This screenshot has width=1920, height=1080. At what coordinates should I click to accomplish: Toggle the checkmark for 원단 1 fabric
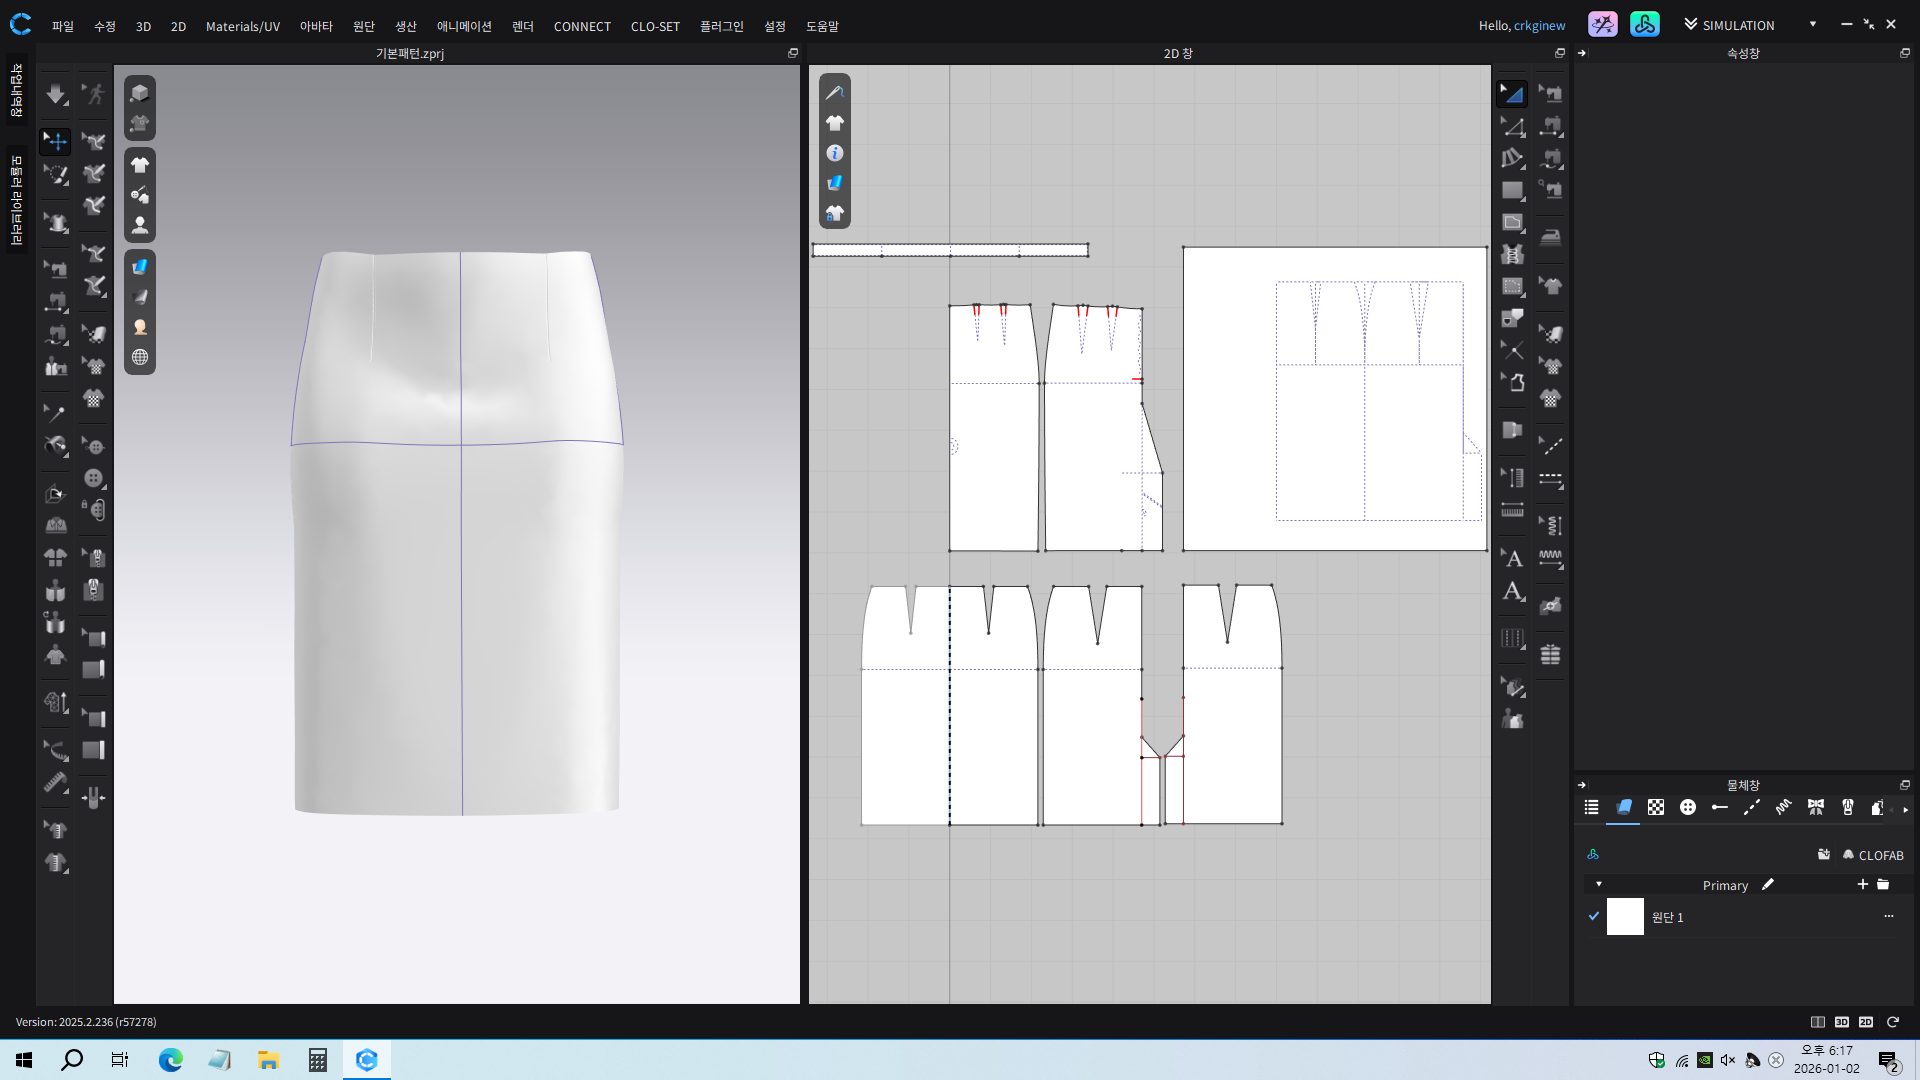point(1594,916)
